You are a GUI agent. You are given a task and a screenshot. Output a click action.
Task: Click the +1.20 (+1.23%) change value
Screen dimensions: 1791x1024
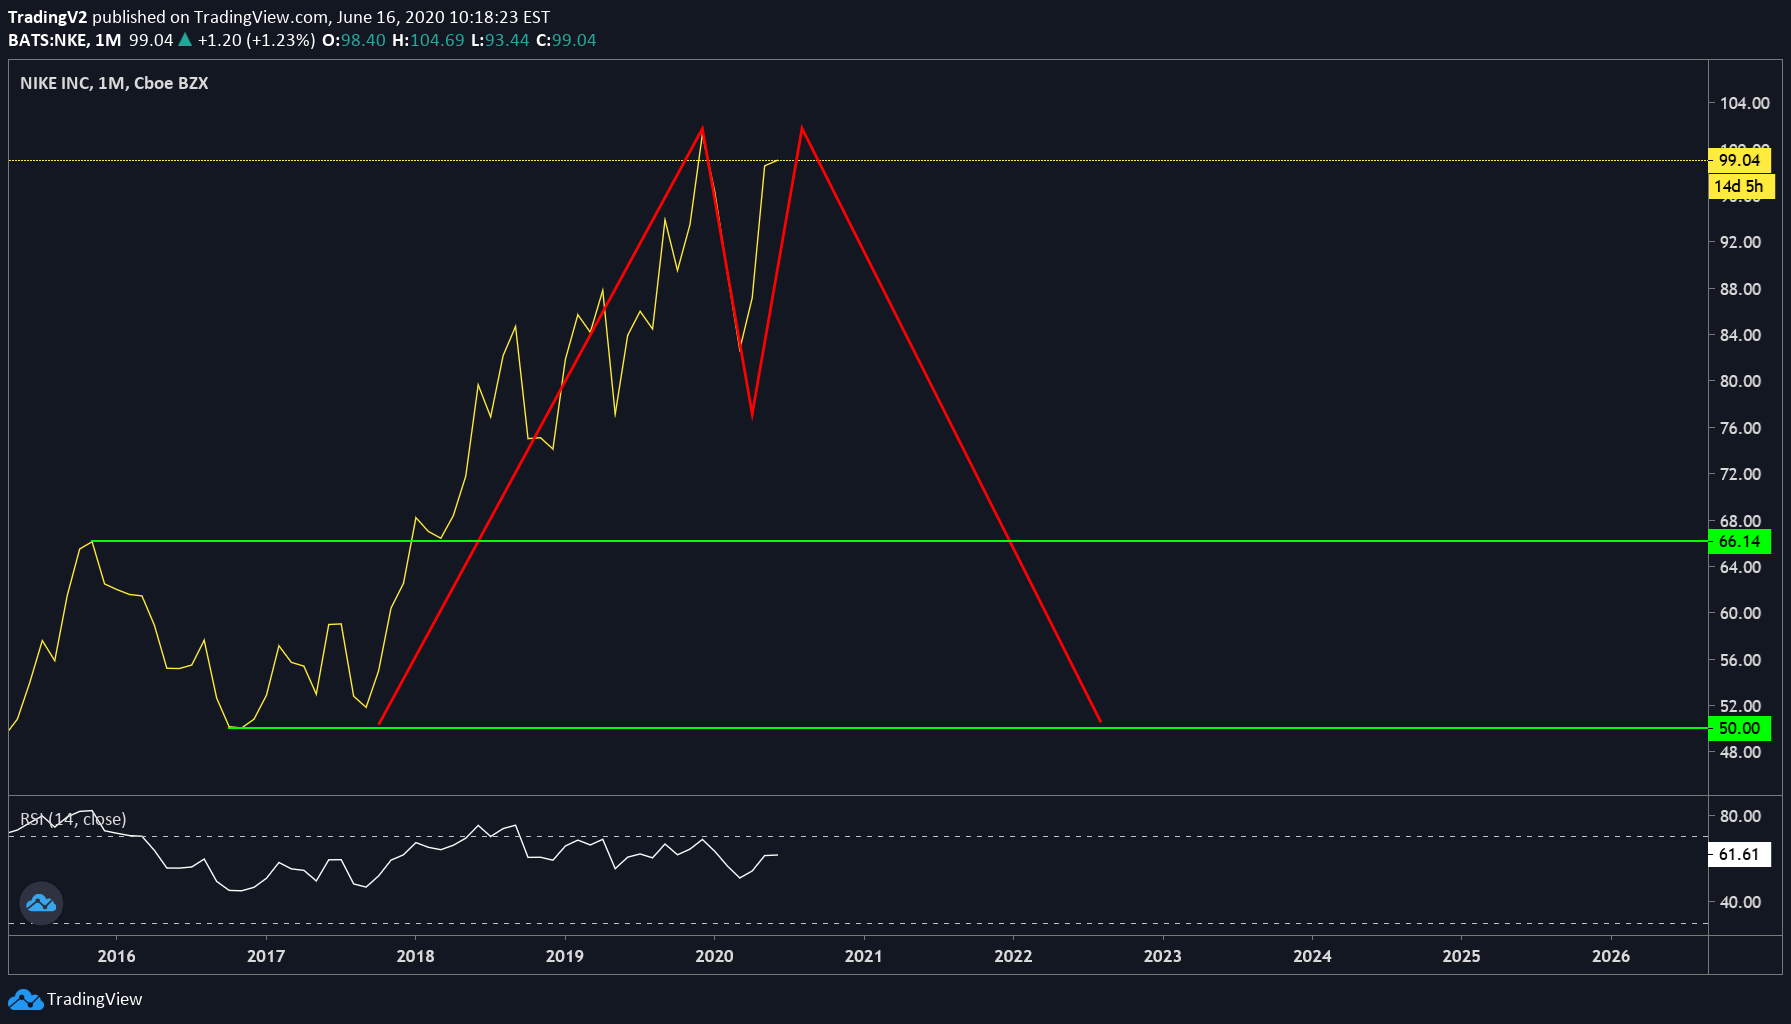(256, 40)
